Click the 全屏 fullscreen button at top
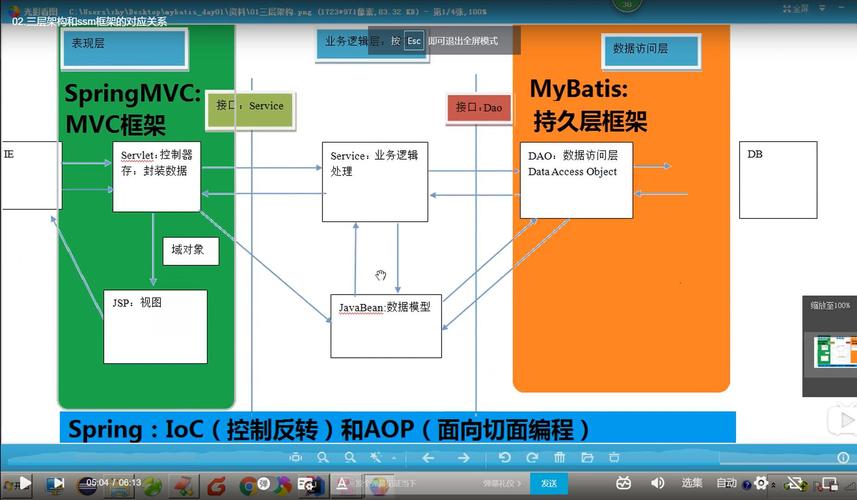Image resolution: width=857 pixels, height=500 pixels. (x=795, y=9)
